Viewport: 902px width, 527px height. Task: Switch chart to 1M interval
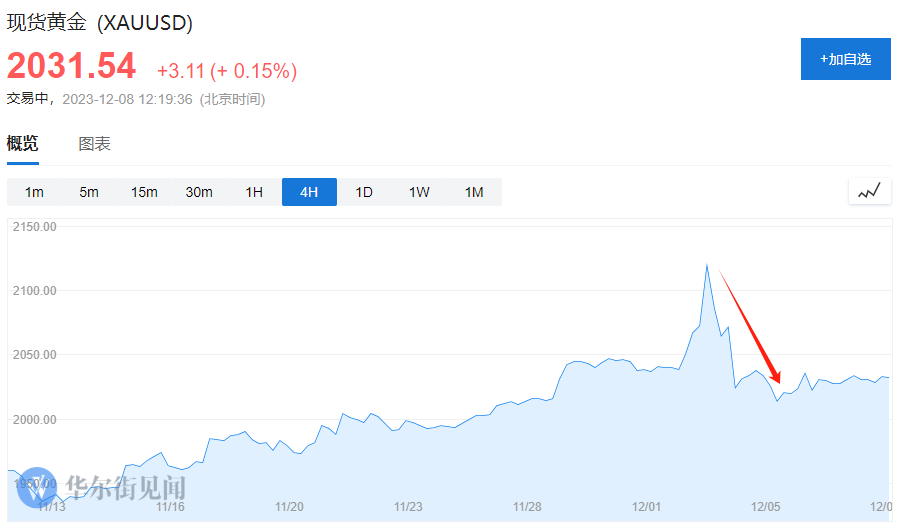474,192
